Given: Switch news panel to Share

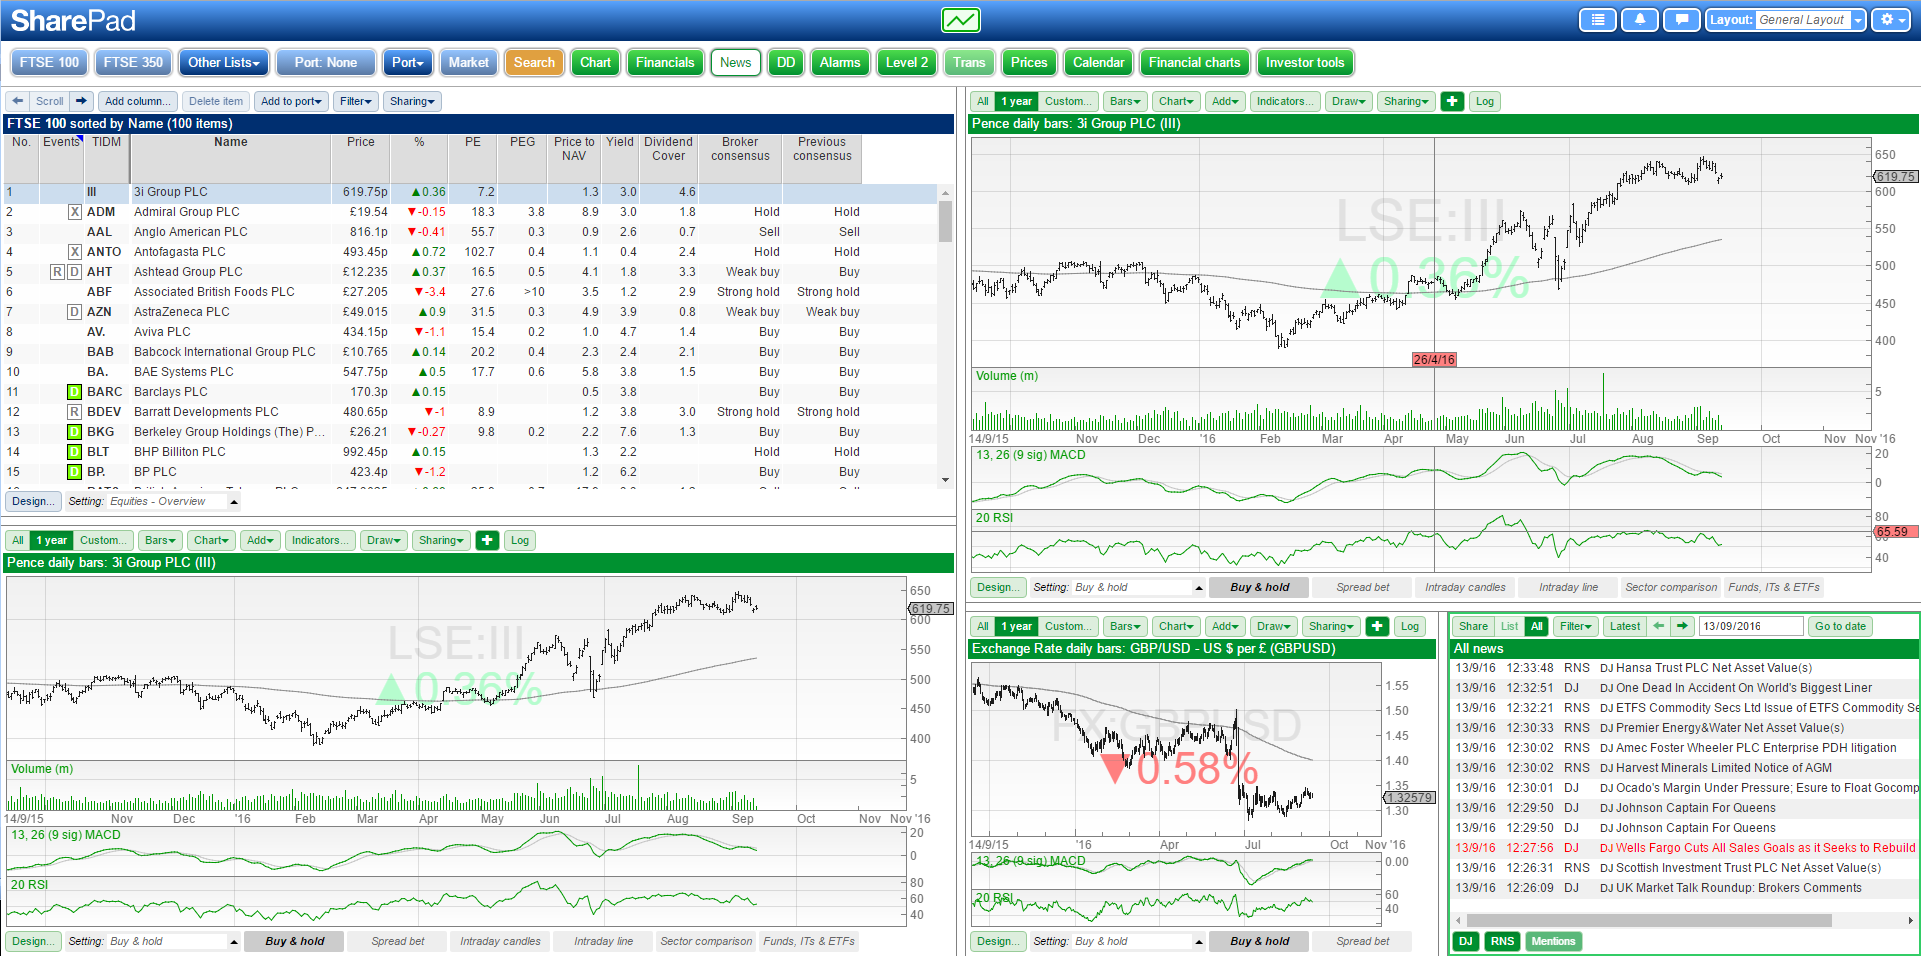Looking at the screenshot, I should click(1473, 626).
